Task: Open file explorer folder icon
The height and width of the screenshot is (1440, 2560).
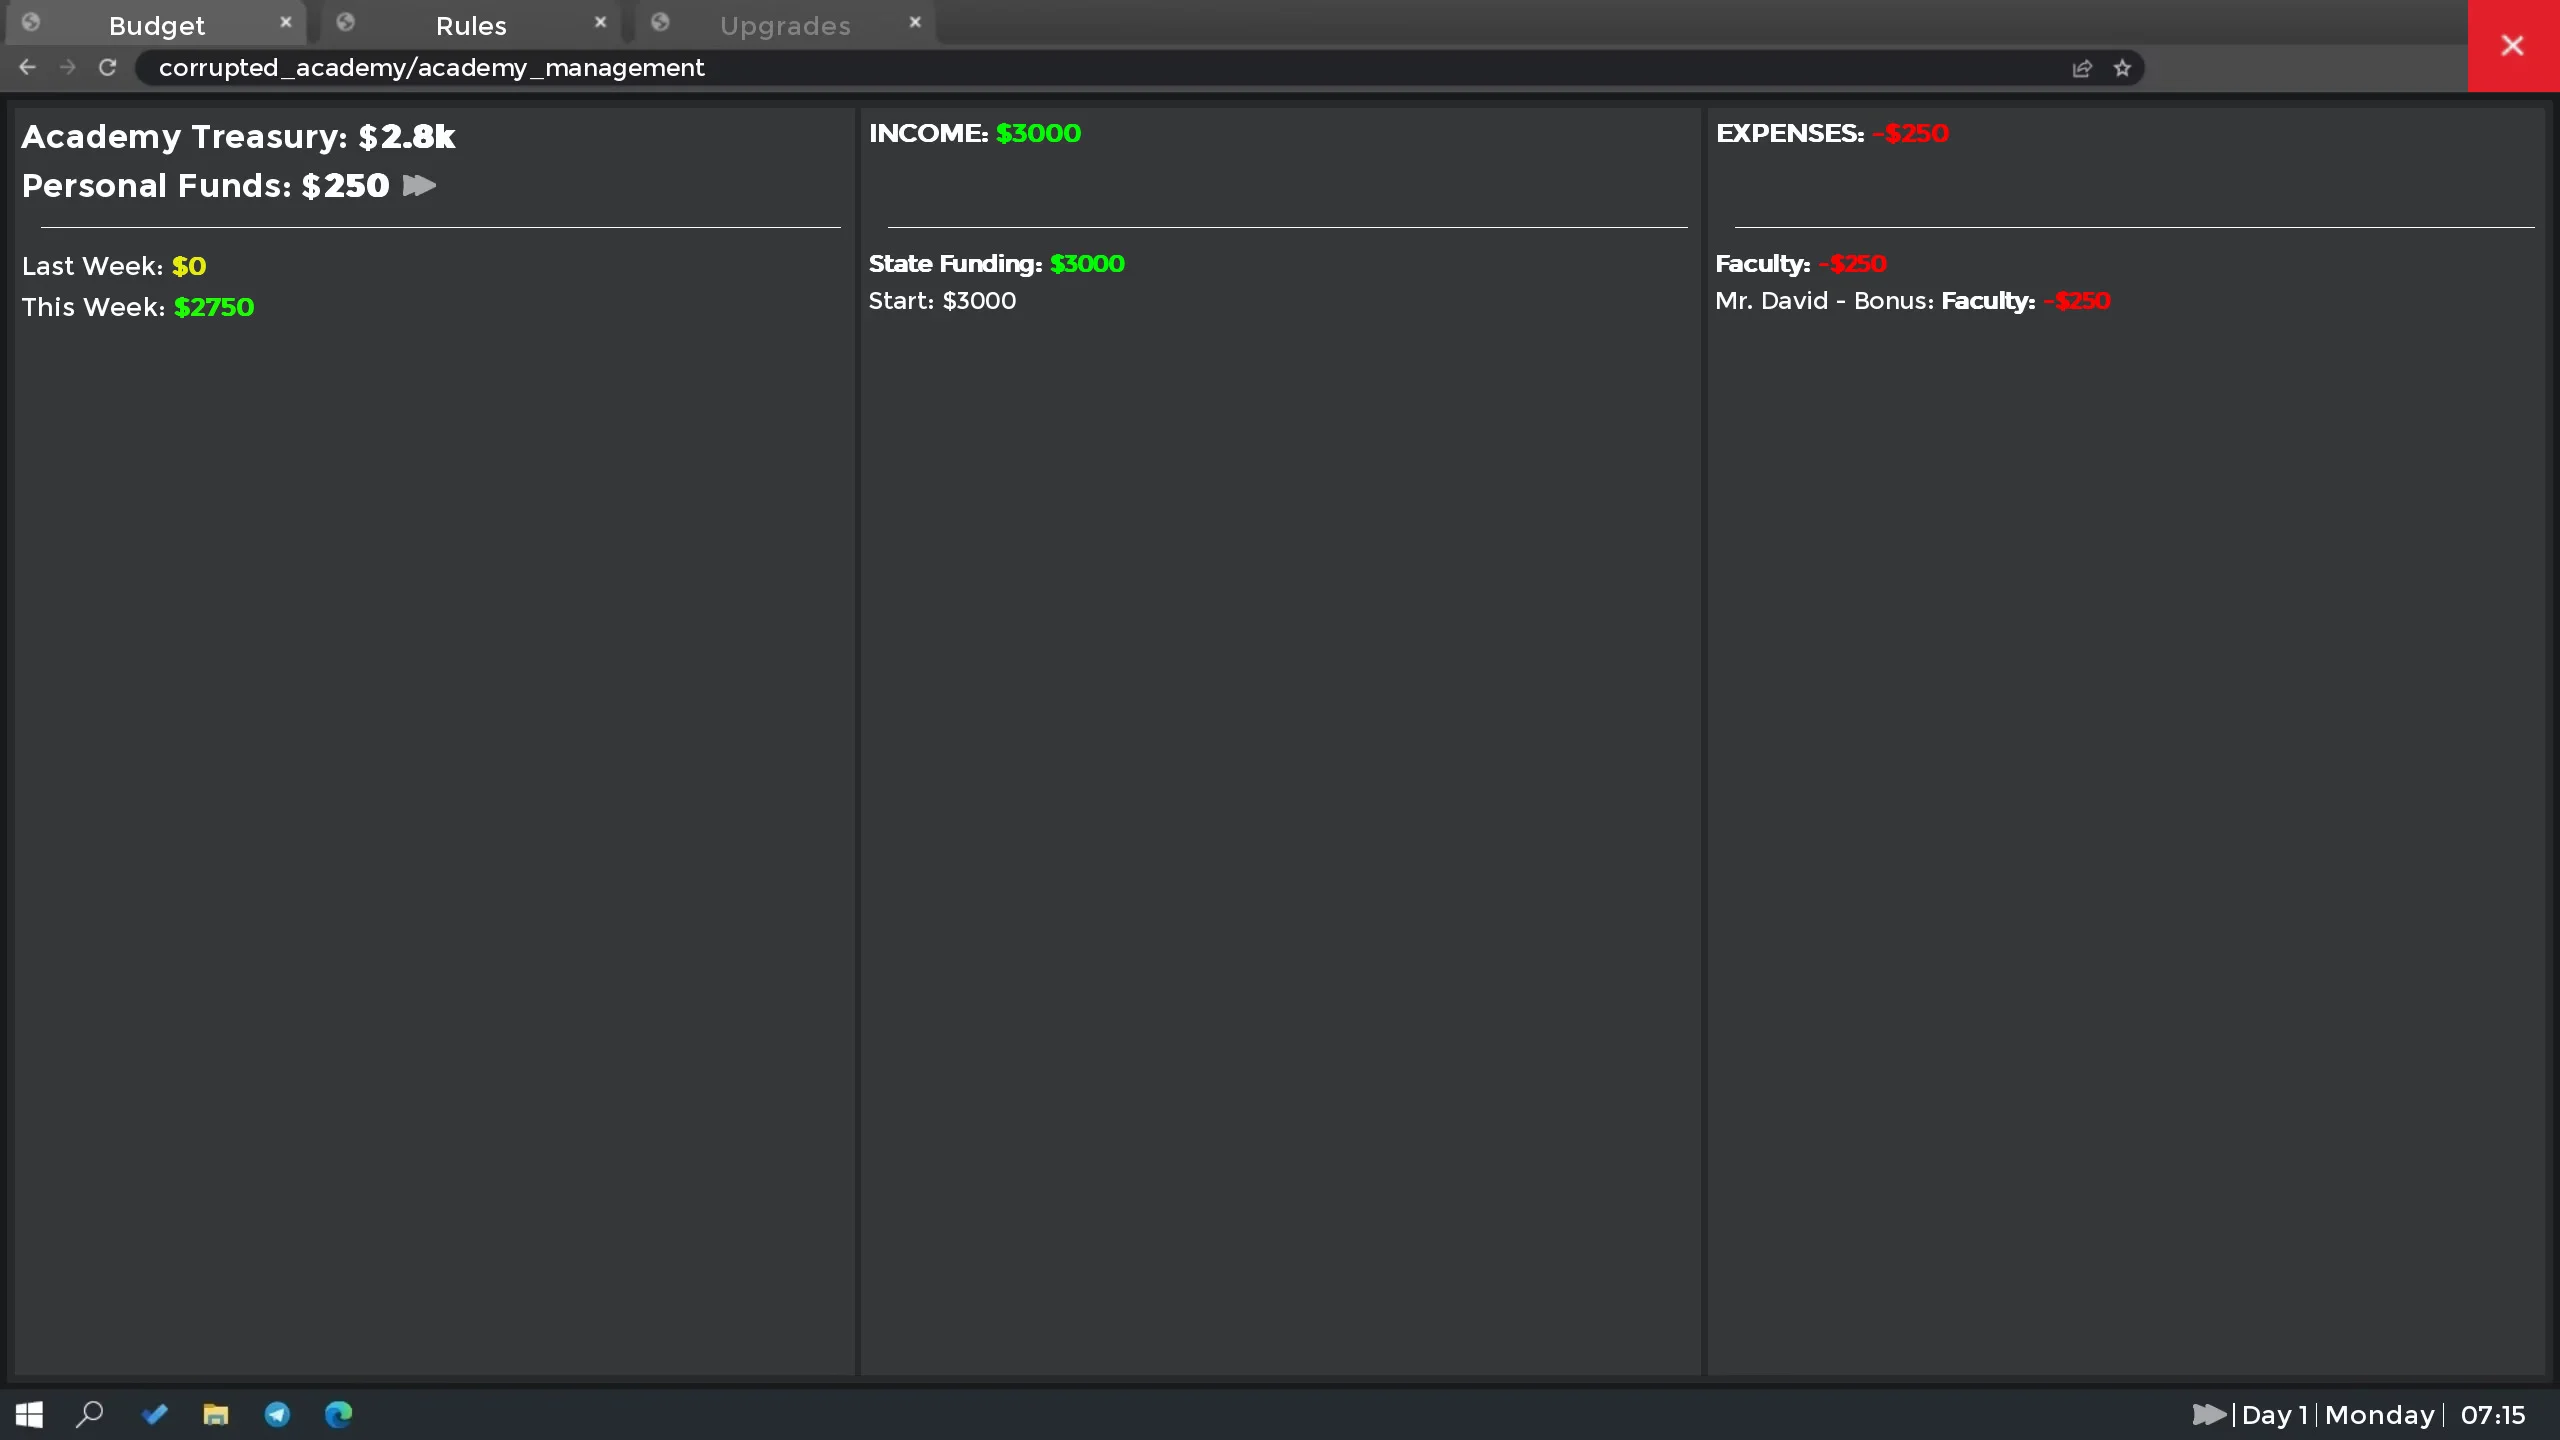Action: click(215, 1414)
